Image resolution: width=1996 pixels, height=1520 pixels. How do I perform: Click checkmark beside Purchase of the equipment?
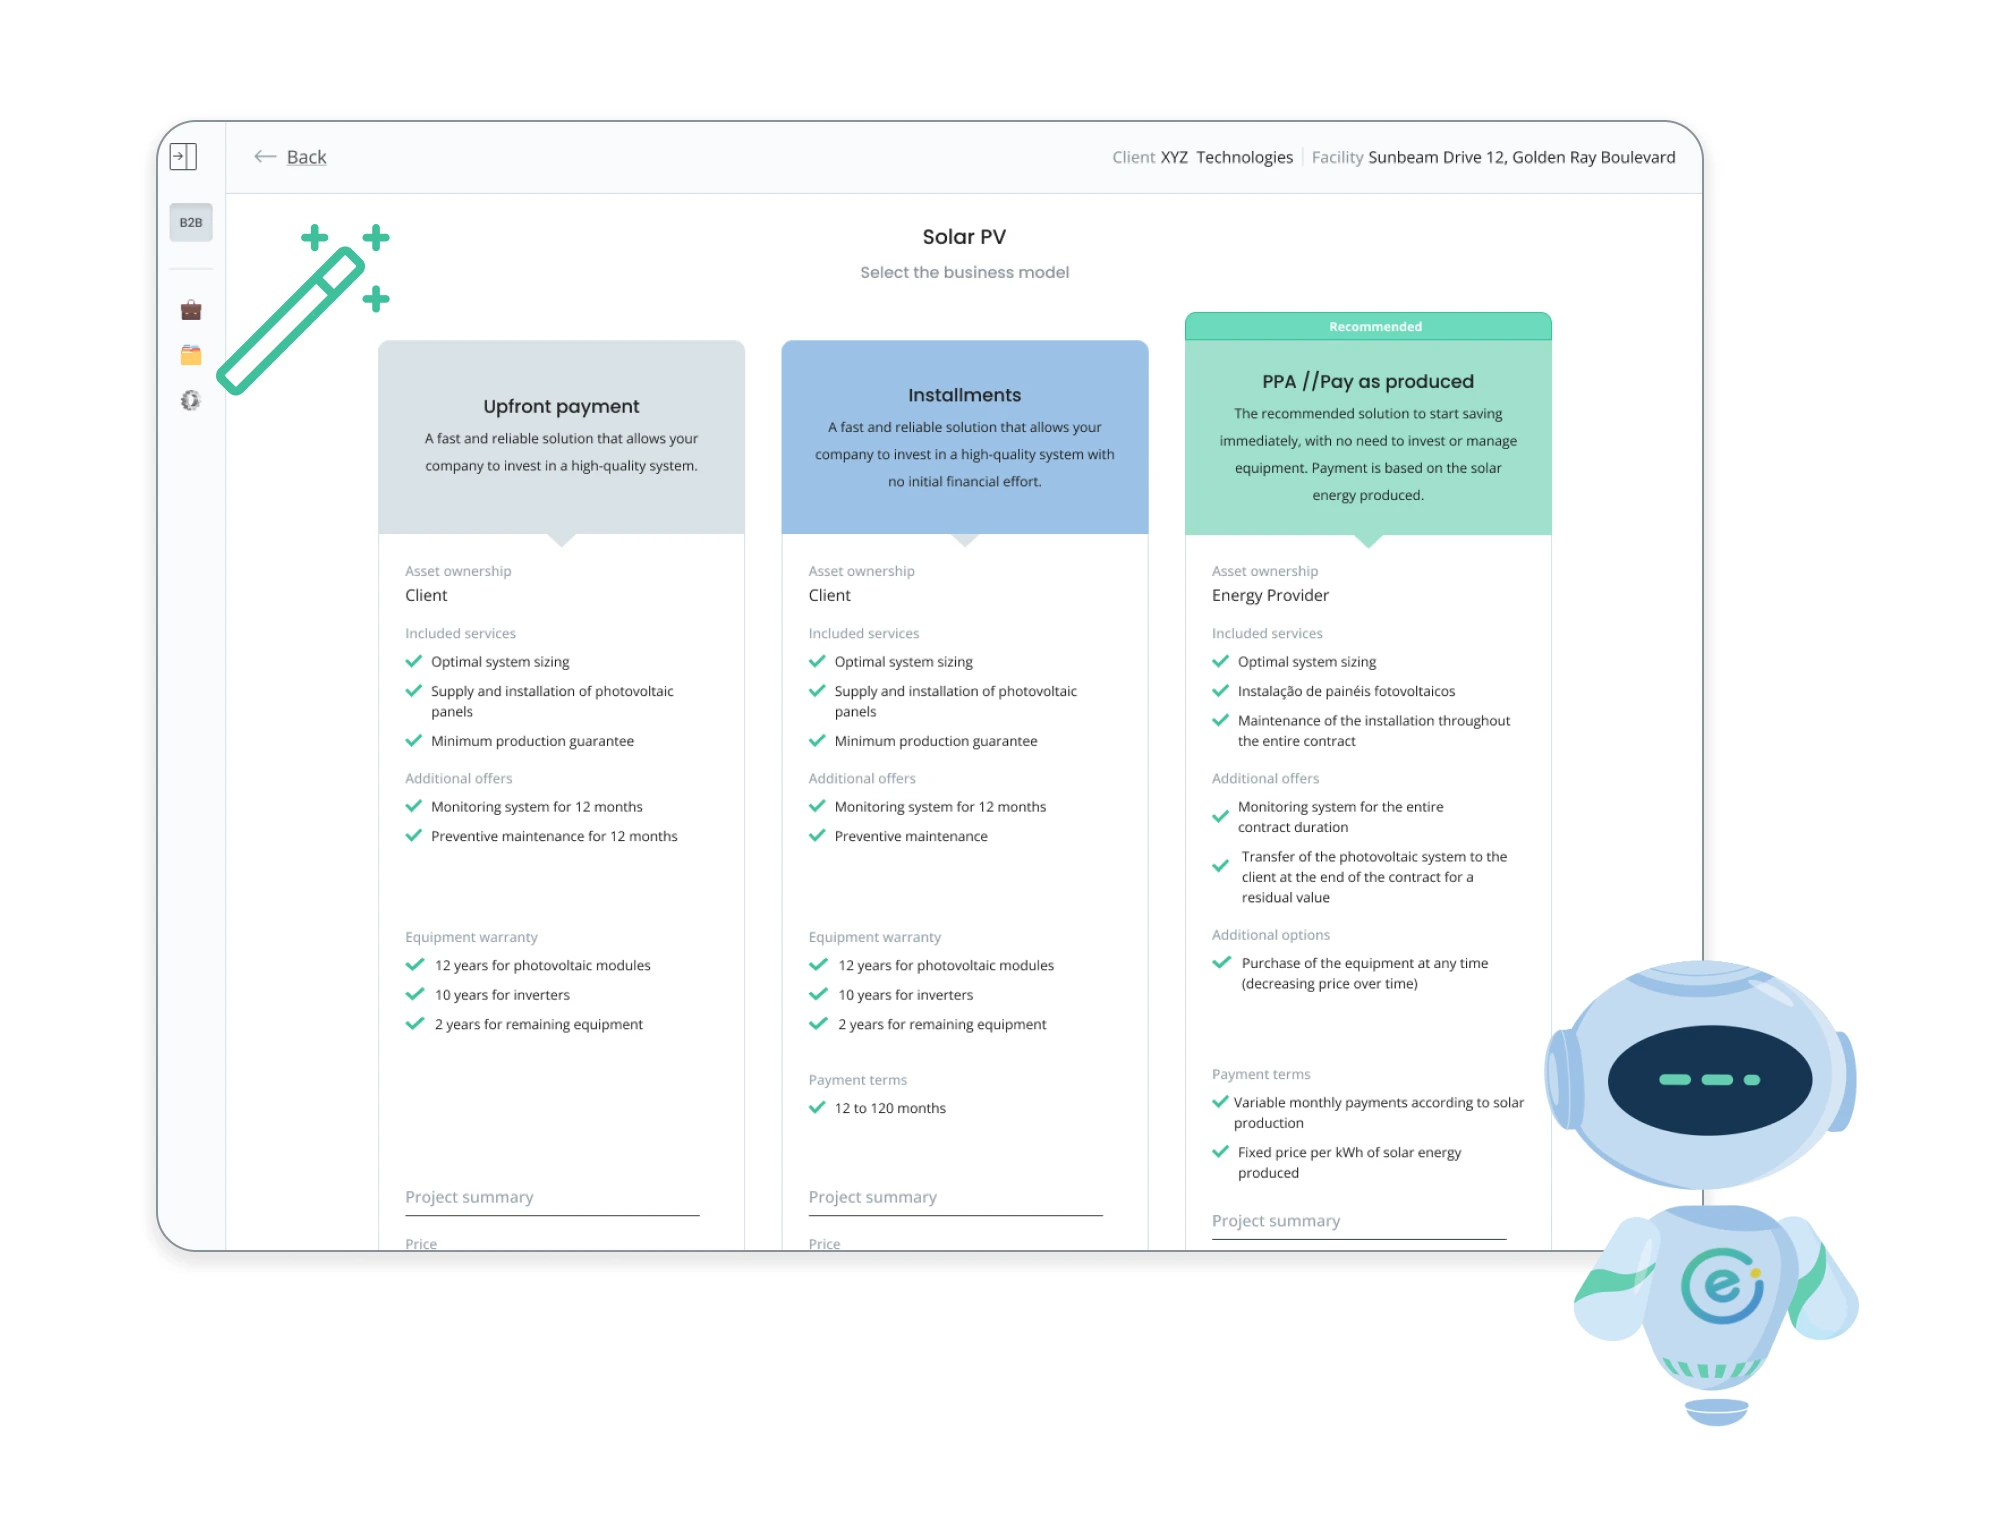coord(1220,963)
